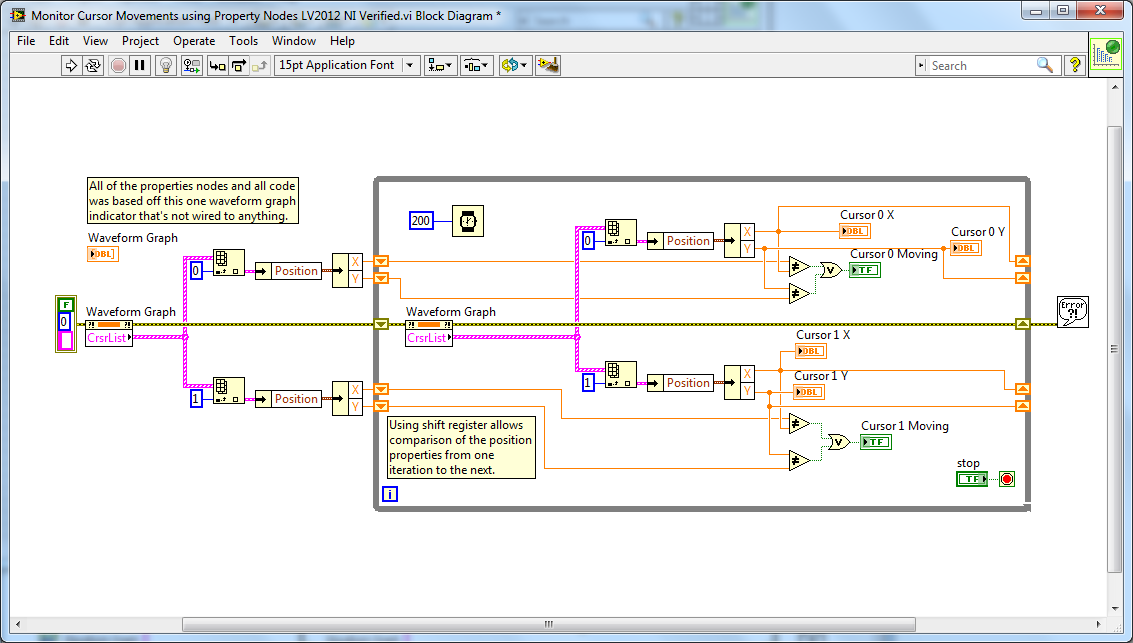Screen dimensions: 1133x643
Task: Click the Step Into button
Action: click(x=217, y=66)
